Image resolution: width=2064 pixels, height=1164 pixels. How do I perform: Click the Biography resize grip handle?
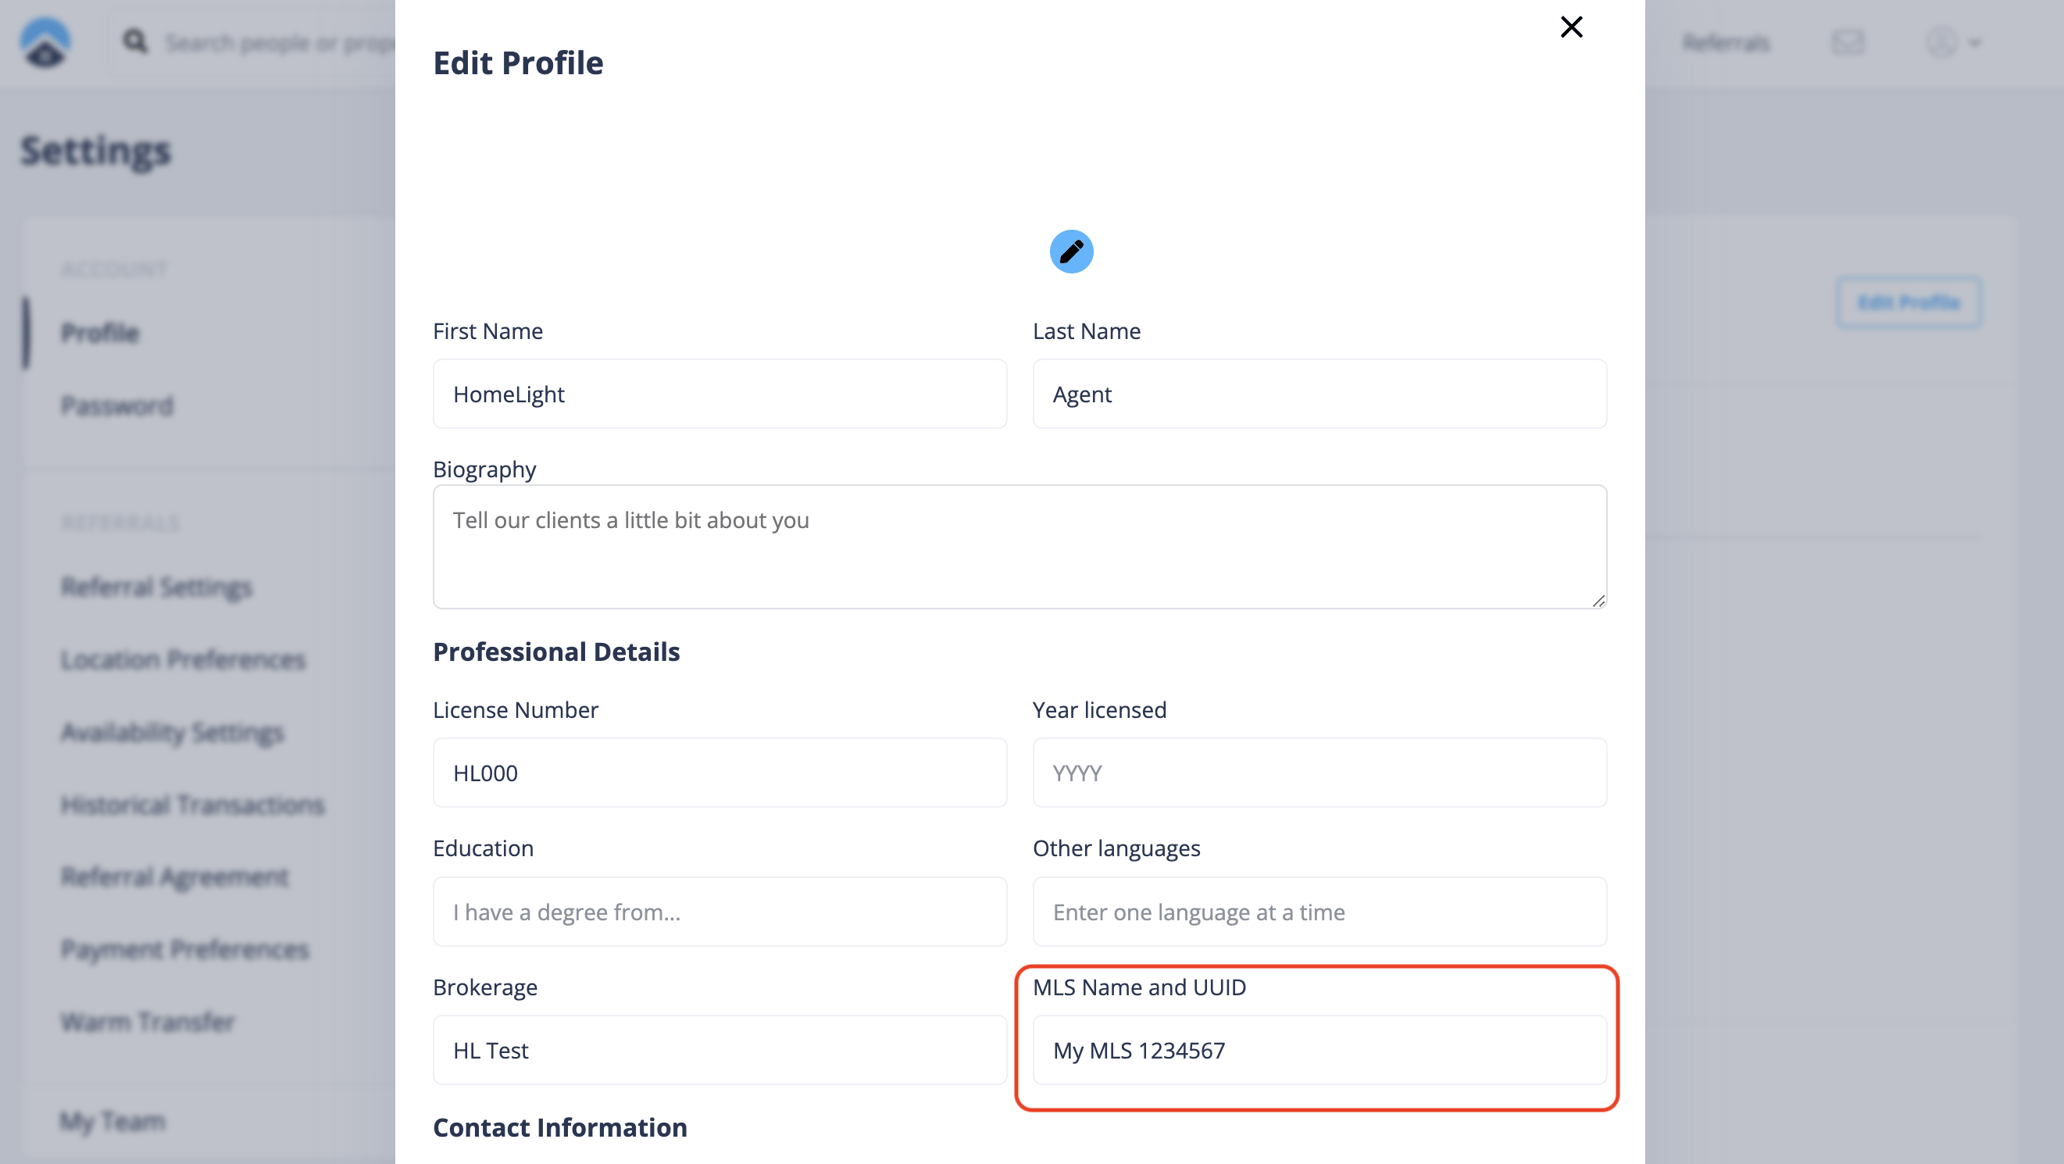pos(1600,601)
